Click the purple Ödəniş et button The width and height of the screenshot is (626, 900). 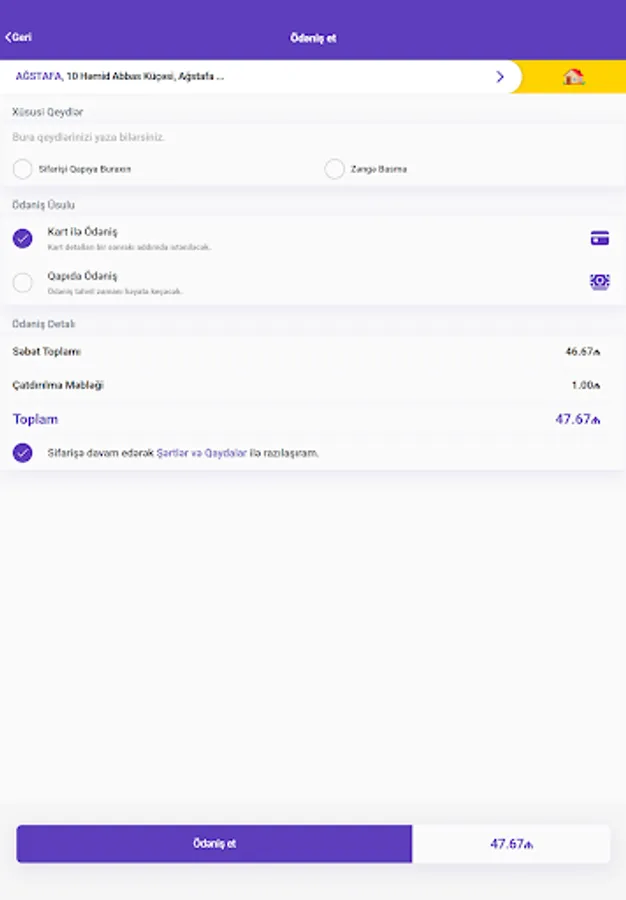click(x=214, y=844)
